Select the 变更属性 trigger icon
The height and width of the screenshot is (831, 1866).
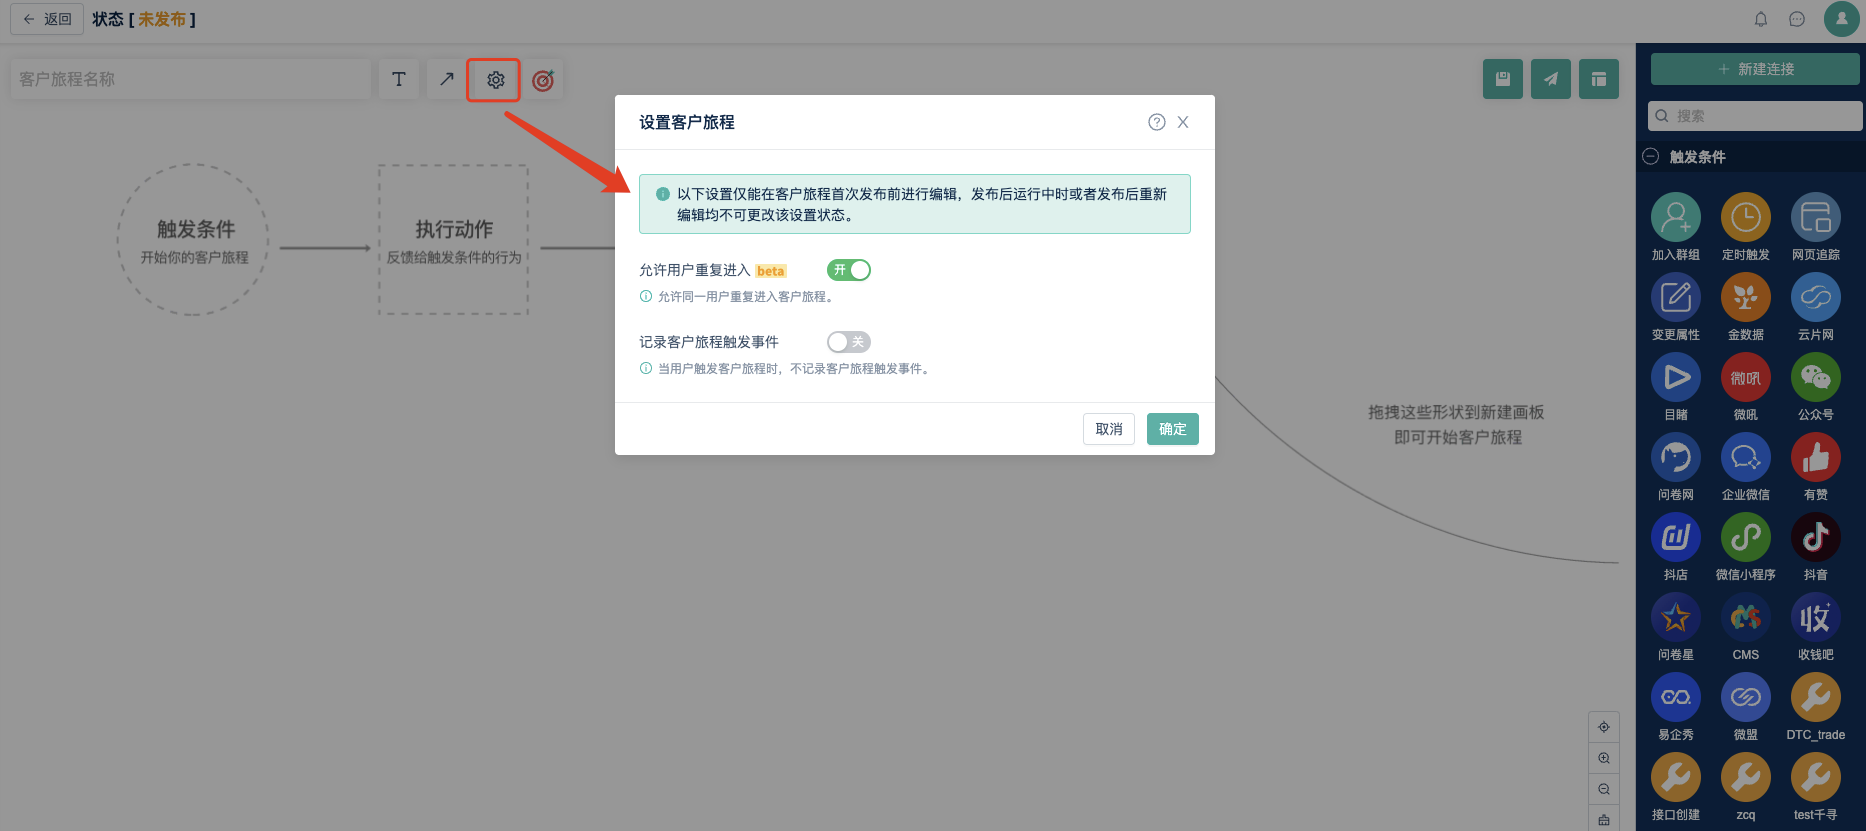coord(1676,297)
